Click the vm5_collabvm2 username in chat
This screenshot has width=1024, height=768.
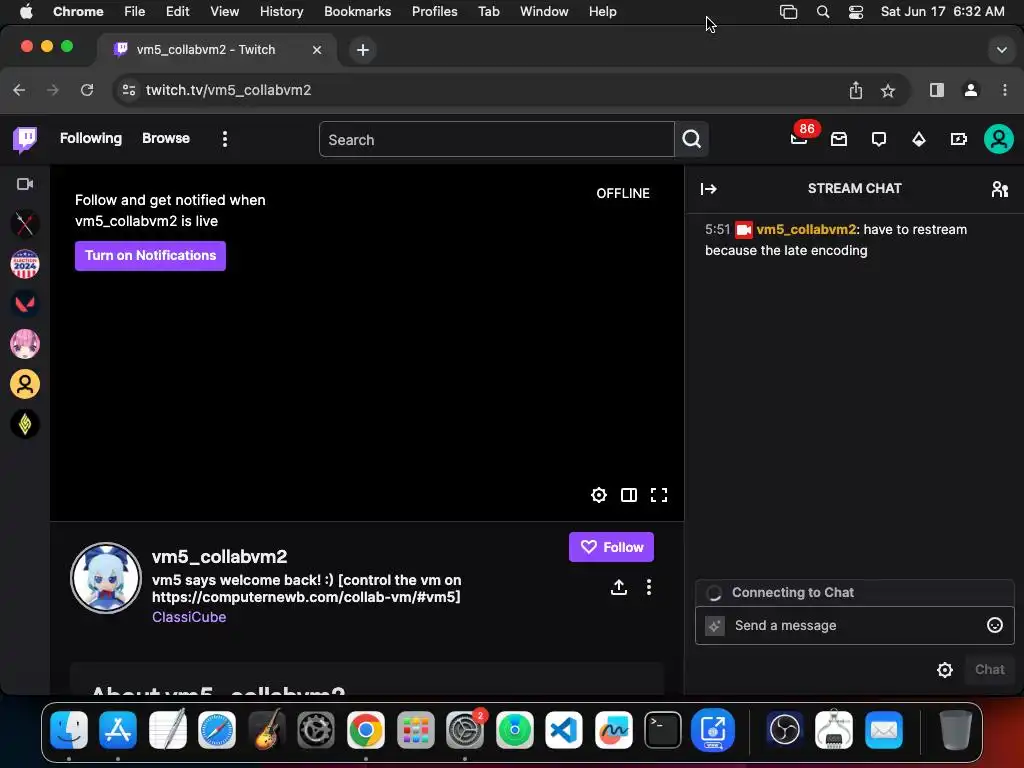(806, 229)
